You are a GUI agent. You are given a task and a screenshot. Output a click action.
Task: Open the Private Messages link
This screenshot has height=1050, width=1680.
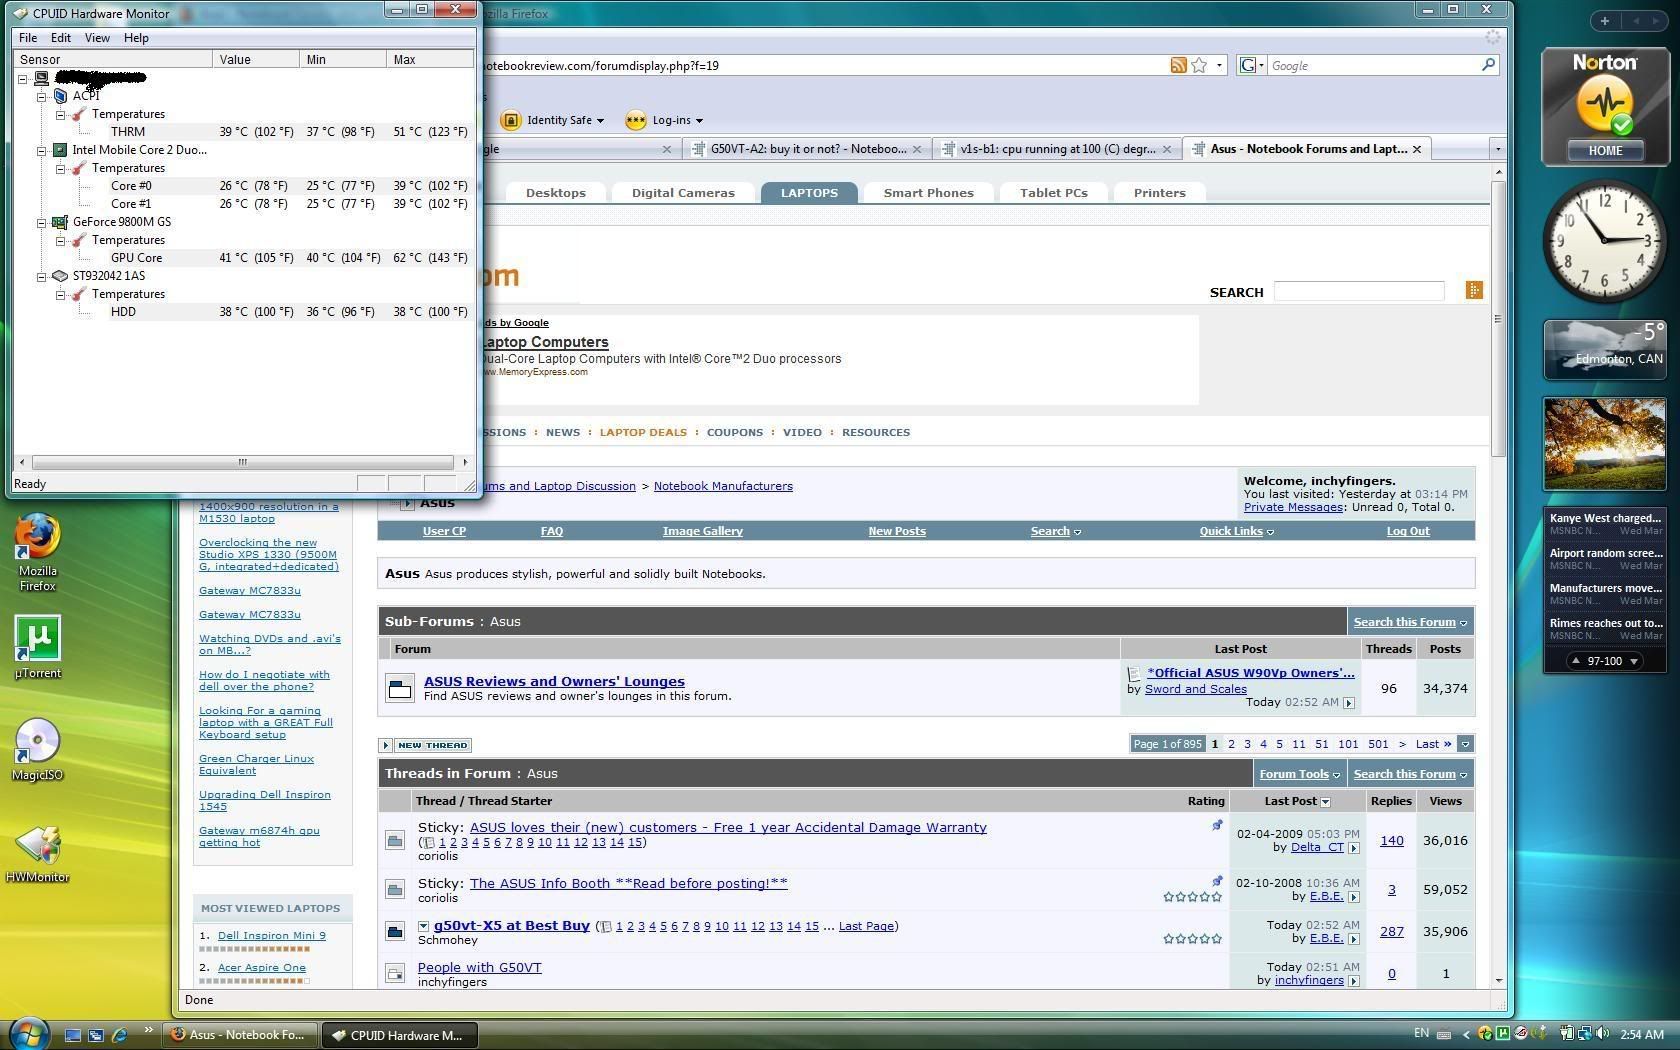[1292, 507]
